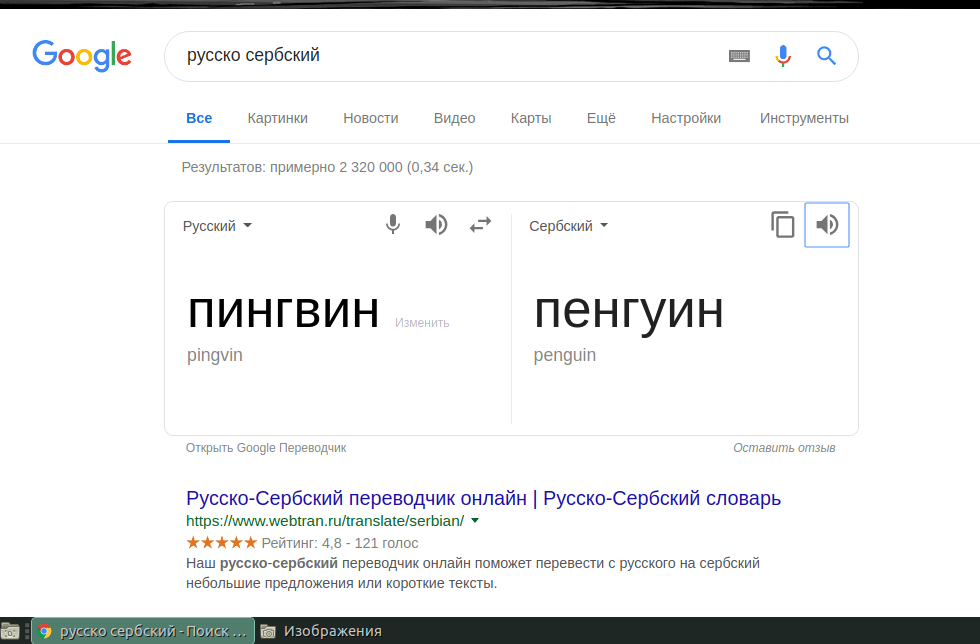Open the Русский source language dropdown
980x644 pixels.
point(217,226)
